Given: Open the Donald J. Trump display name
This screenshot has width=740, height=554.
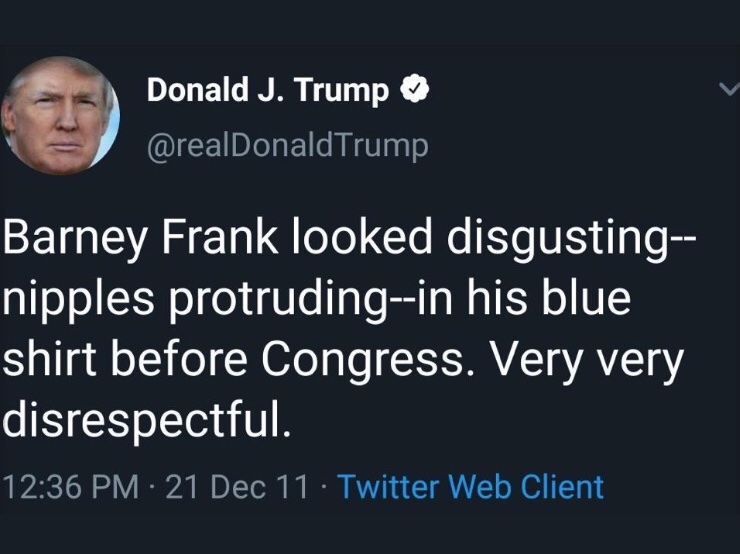Looking at the screenshot, I should coord(268,92).
